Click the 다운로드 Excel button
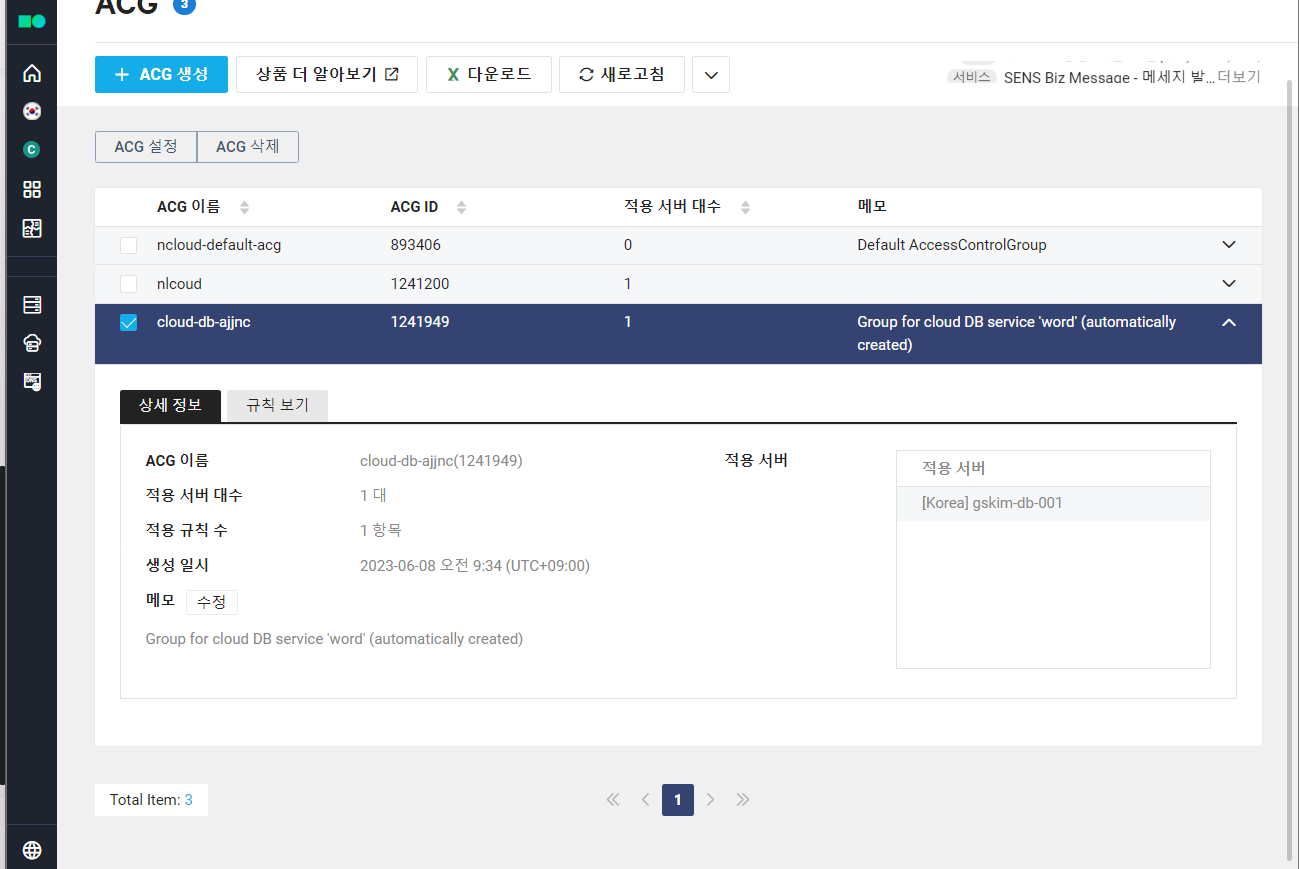 tap(489, 74)
